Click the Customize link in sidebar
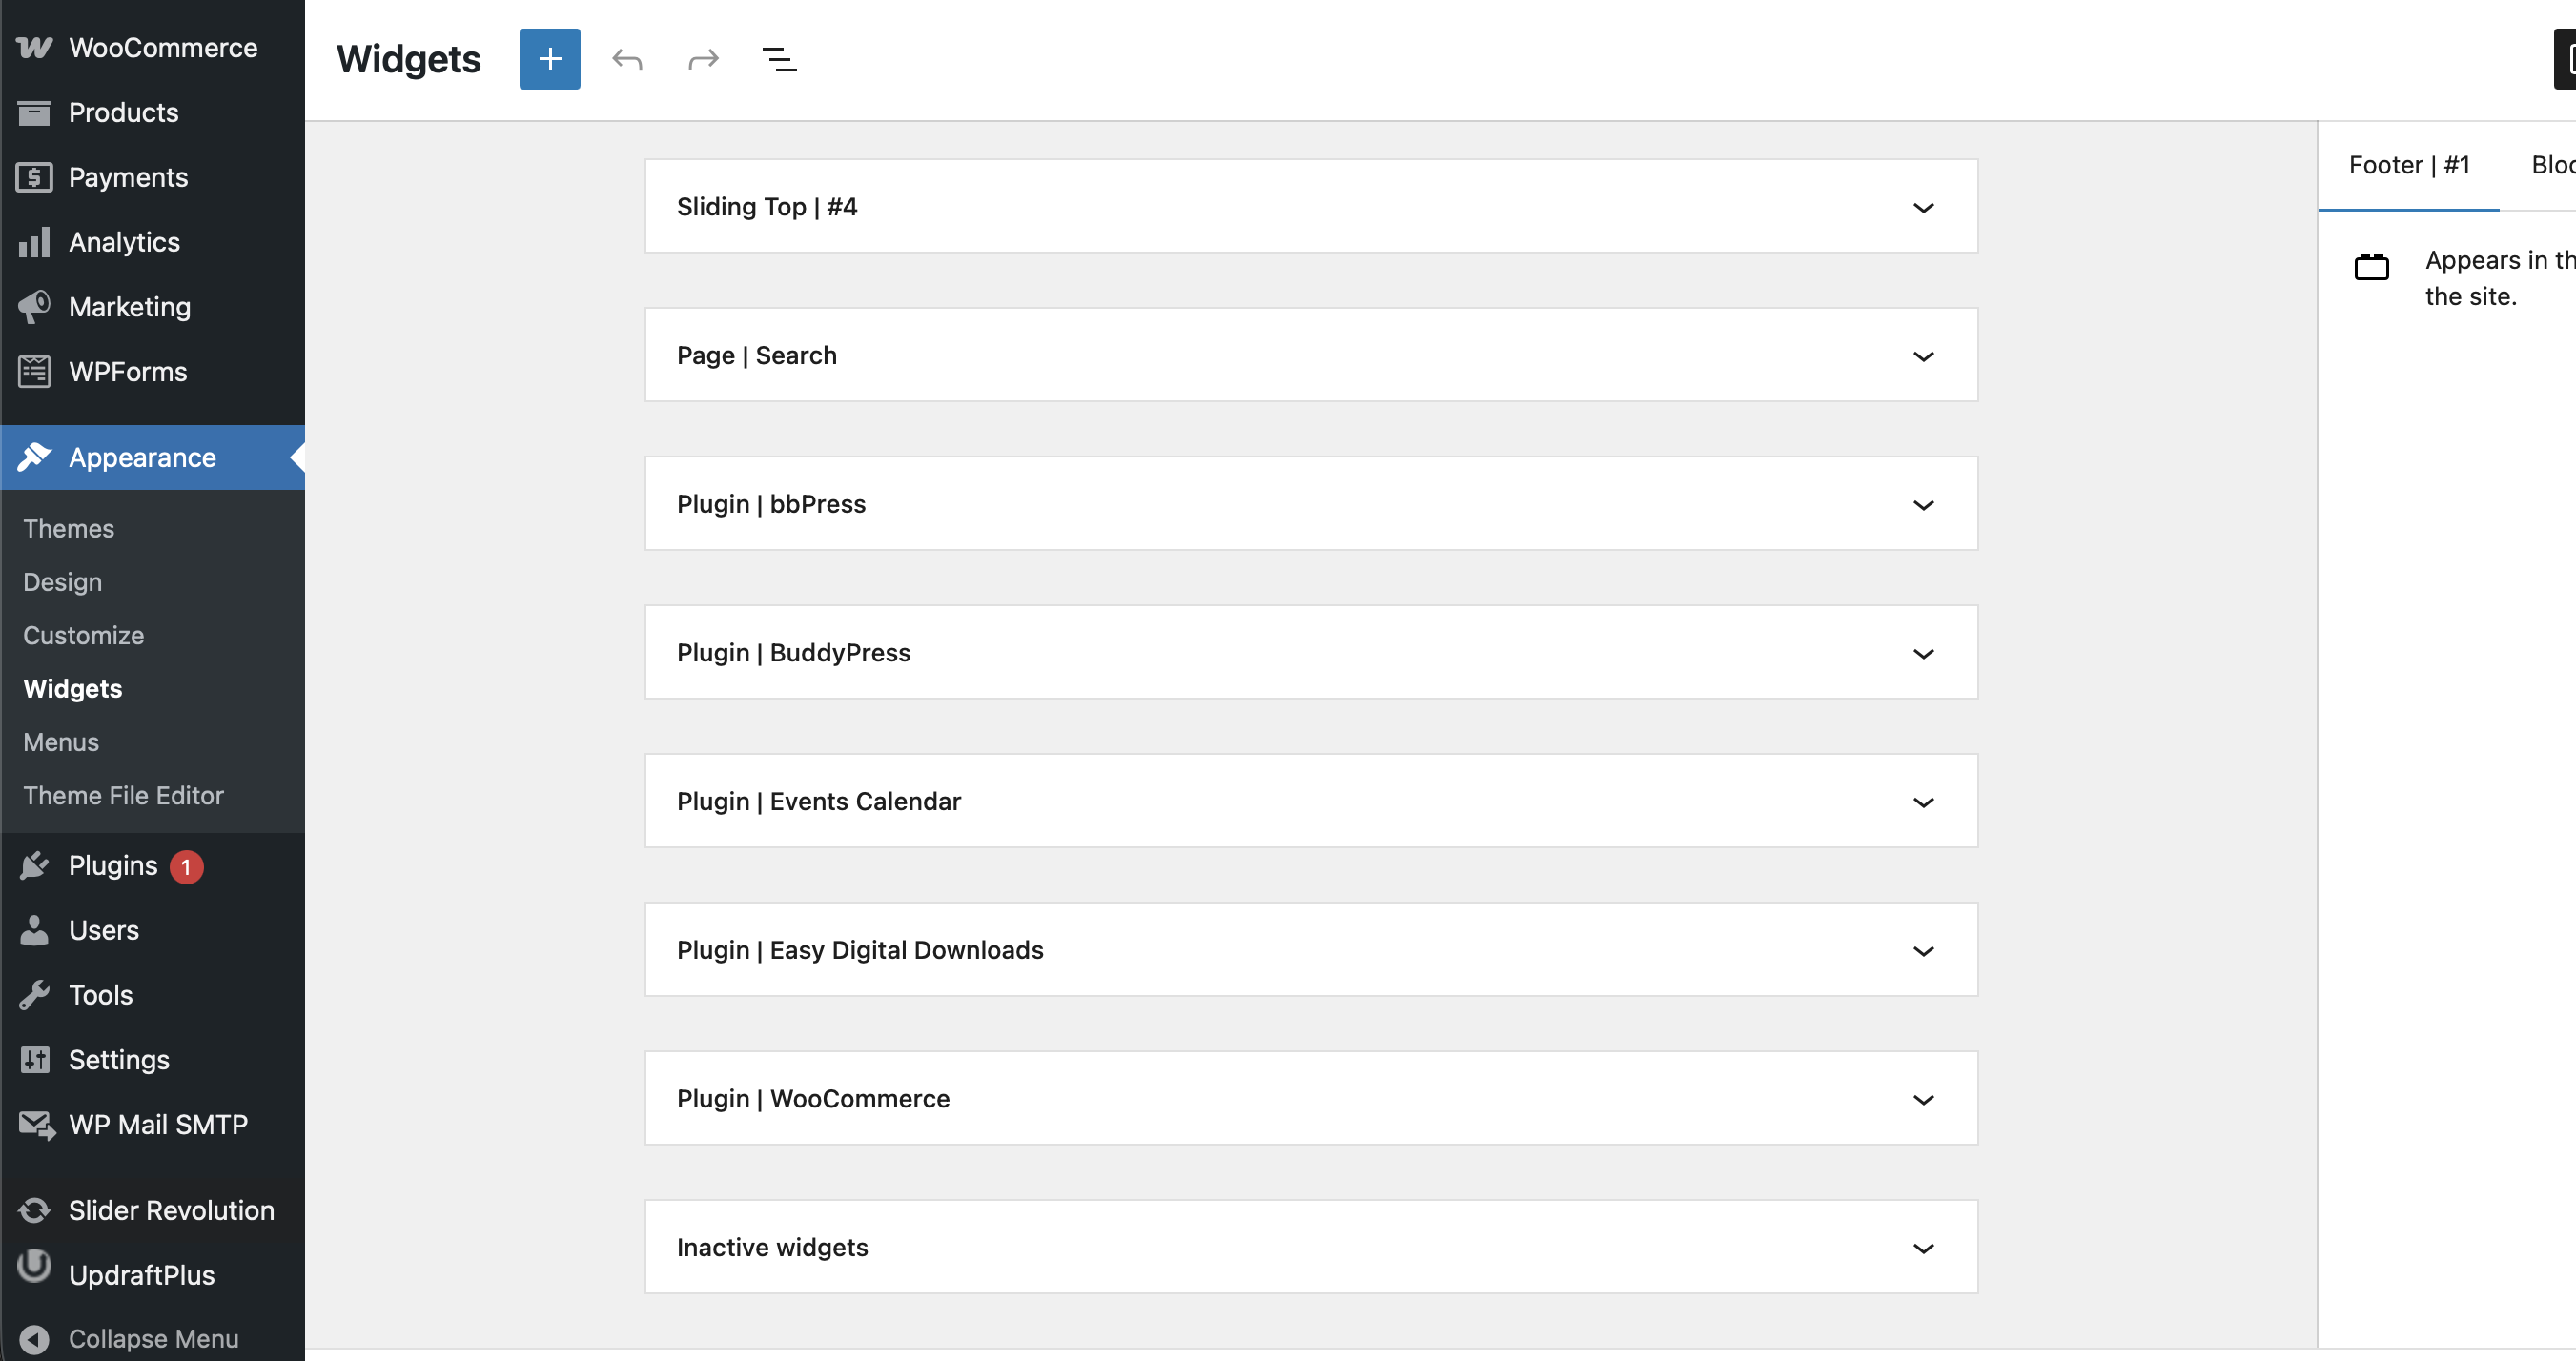 point(83,635)
